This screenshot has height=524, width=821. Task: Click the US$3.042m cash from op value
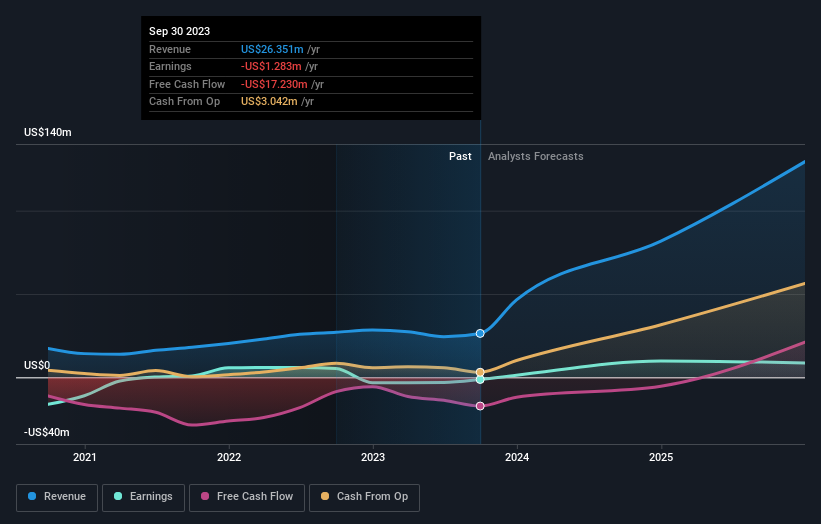[x=269, y=102]
